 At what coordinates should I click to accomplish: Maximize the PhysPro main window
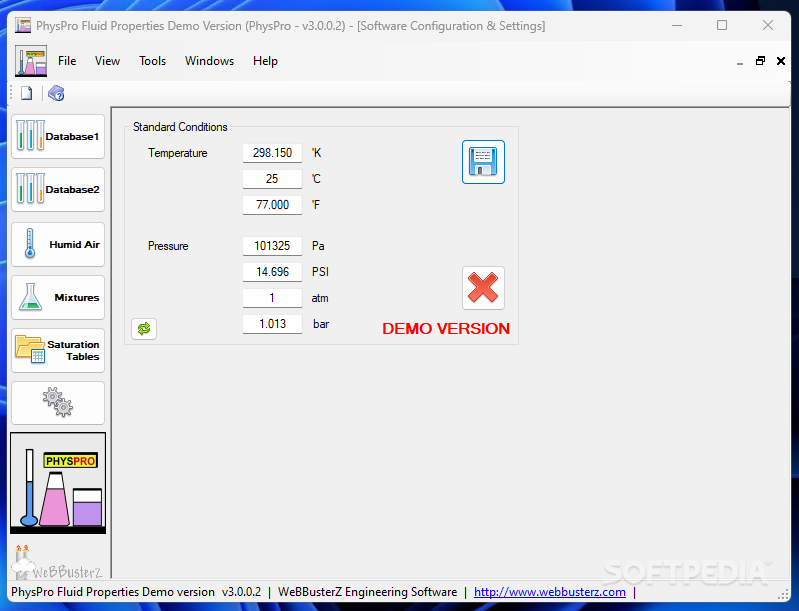(x=722, y=25)
